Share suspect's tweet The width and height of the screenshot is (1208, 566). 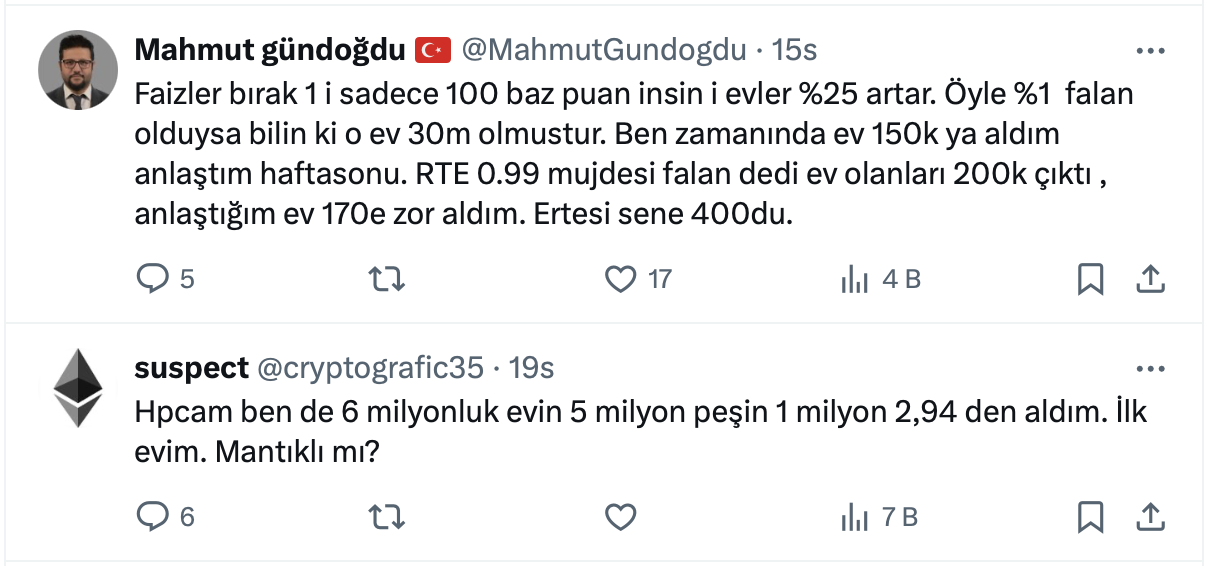pos(1150,516)
